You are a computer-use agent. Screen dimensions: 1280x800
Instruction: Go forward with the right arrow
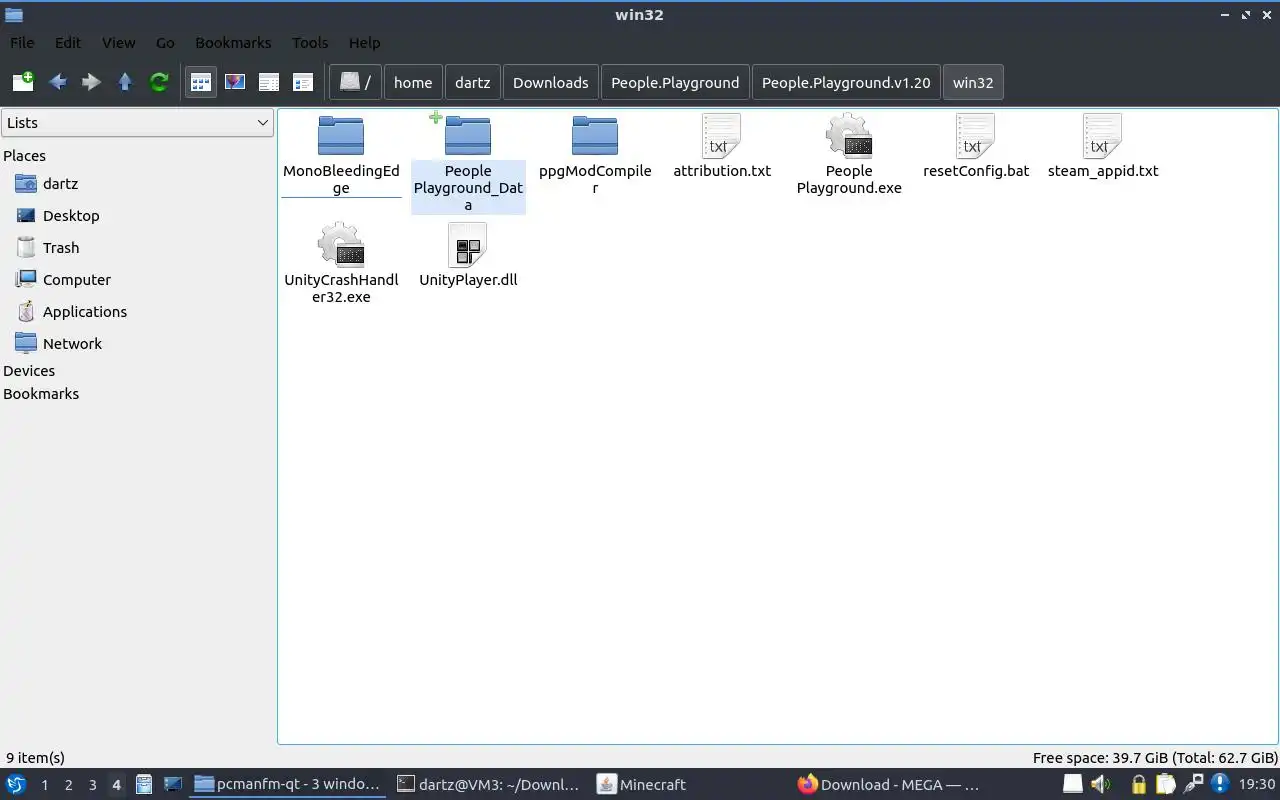click(x=91, y=82)
